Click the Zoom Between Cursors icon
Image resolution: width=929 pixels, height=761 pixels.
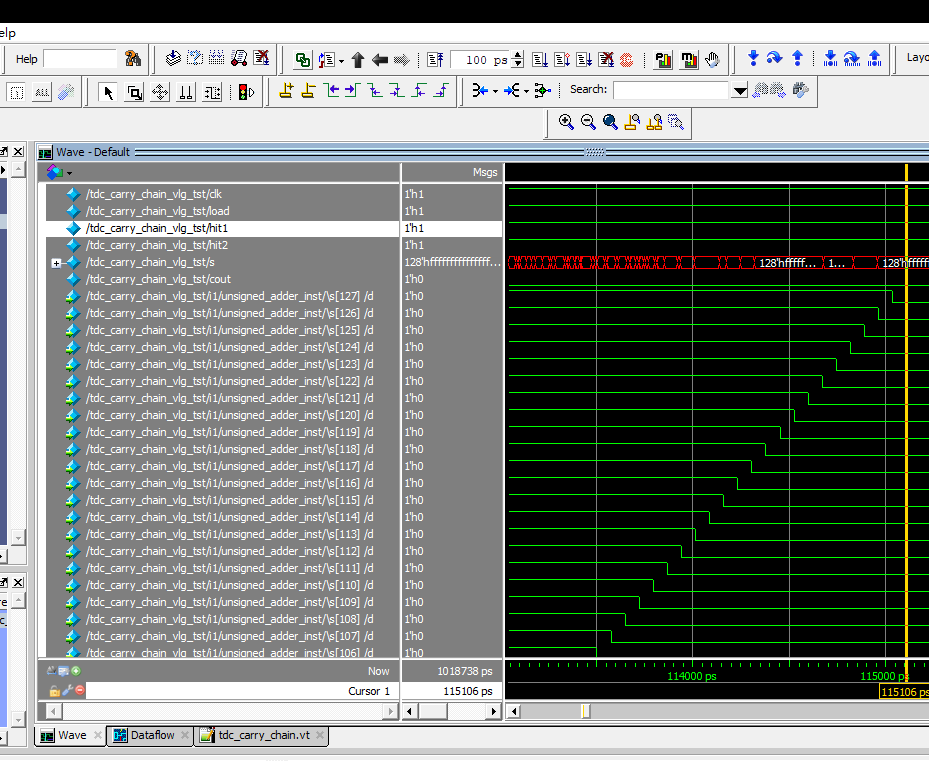tap(654, 122)
